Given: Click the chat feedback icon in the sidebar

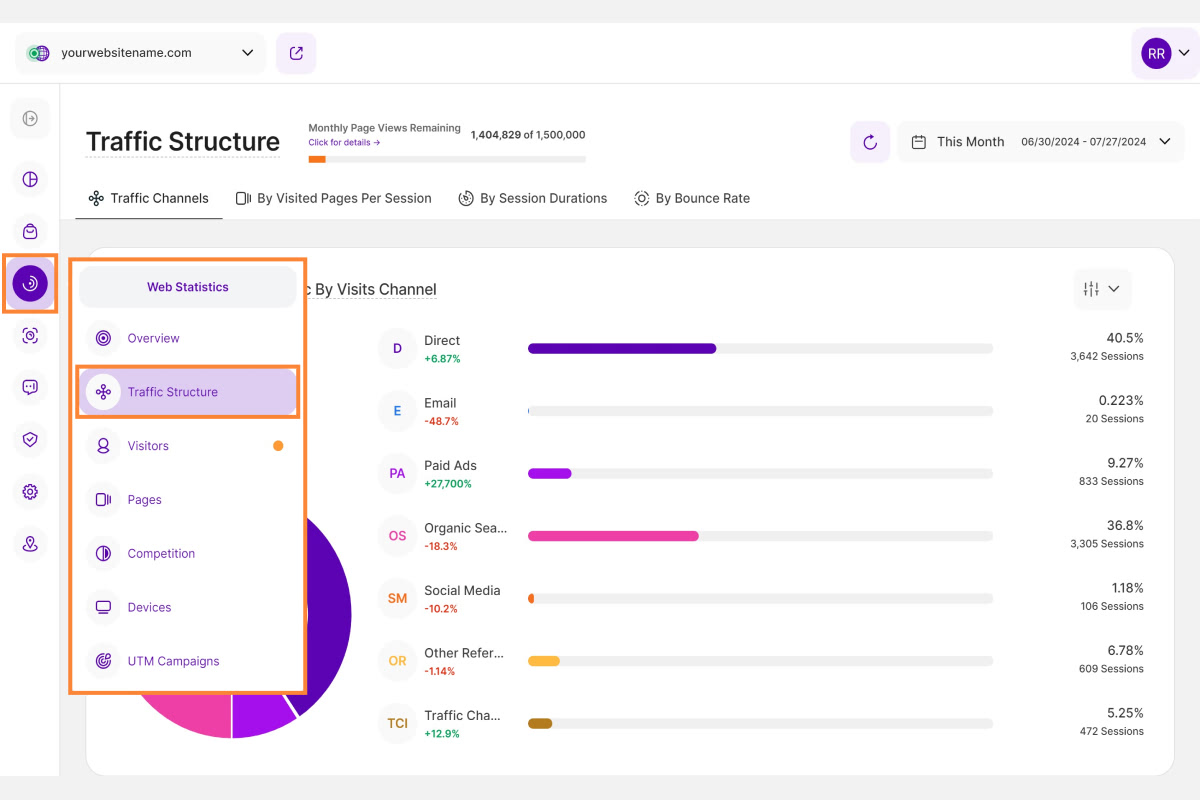Looking at the screenshot, I should 30,388.
